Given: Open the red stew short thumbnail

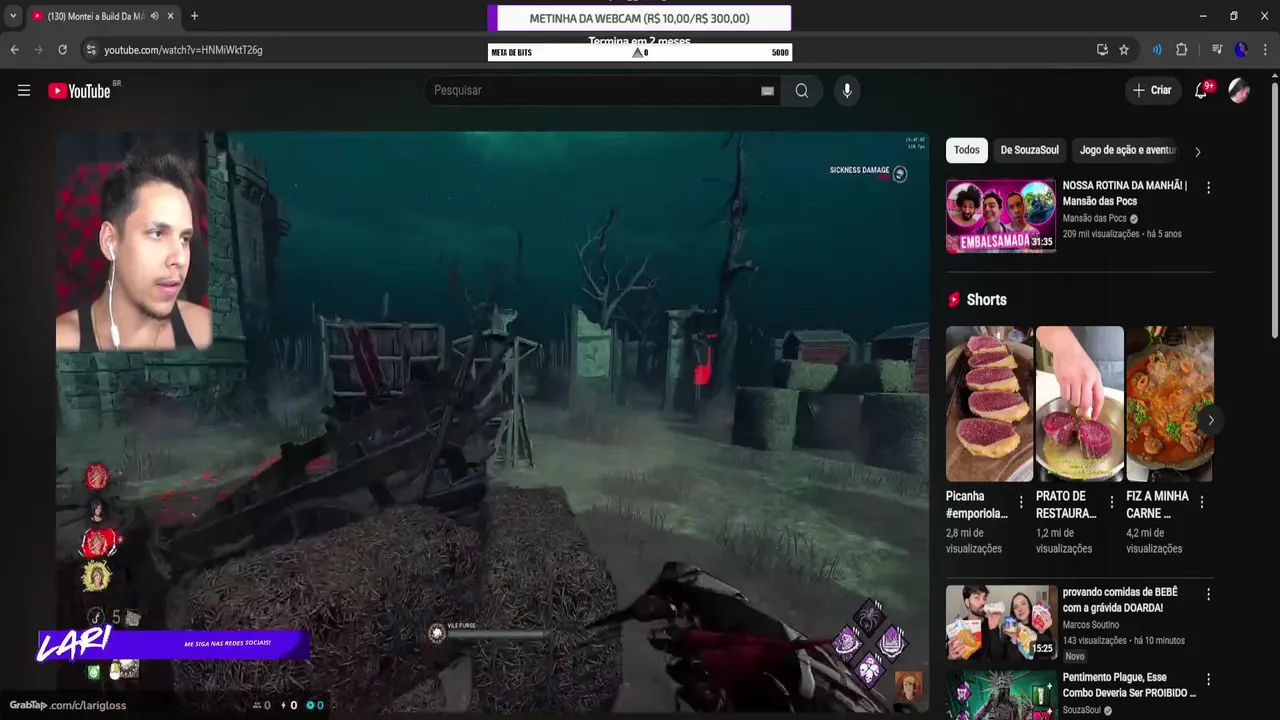Looking at the screenshot, I should [1169, 404].
